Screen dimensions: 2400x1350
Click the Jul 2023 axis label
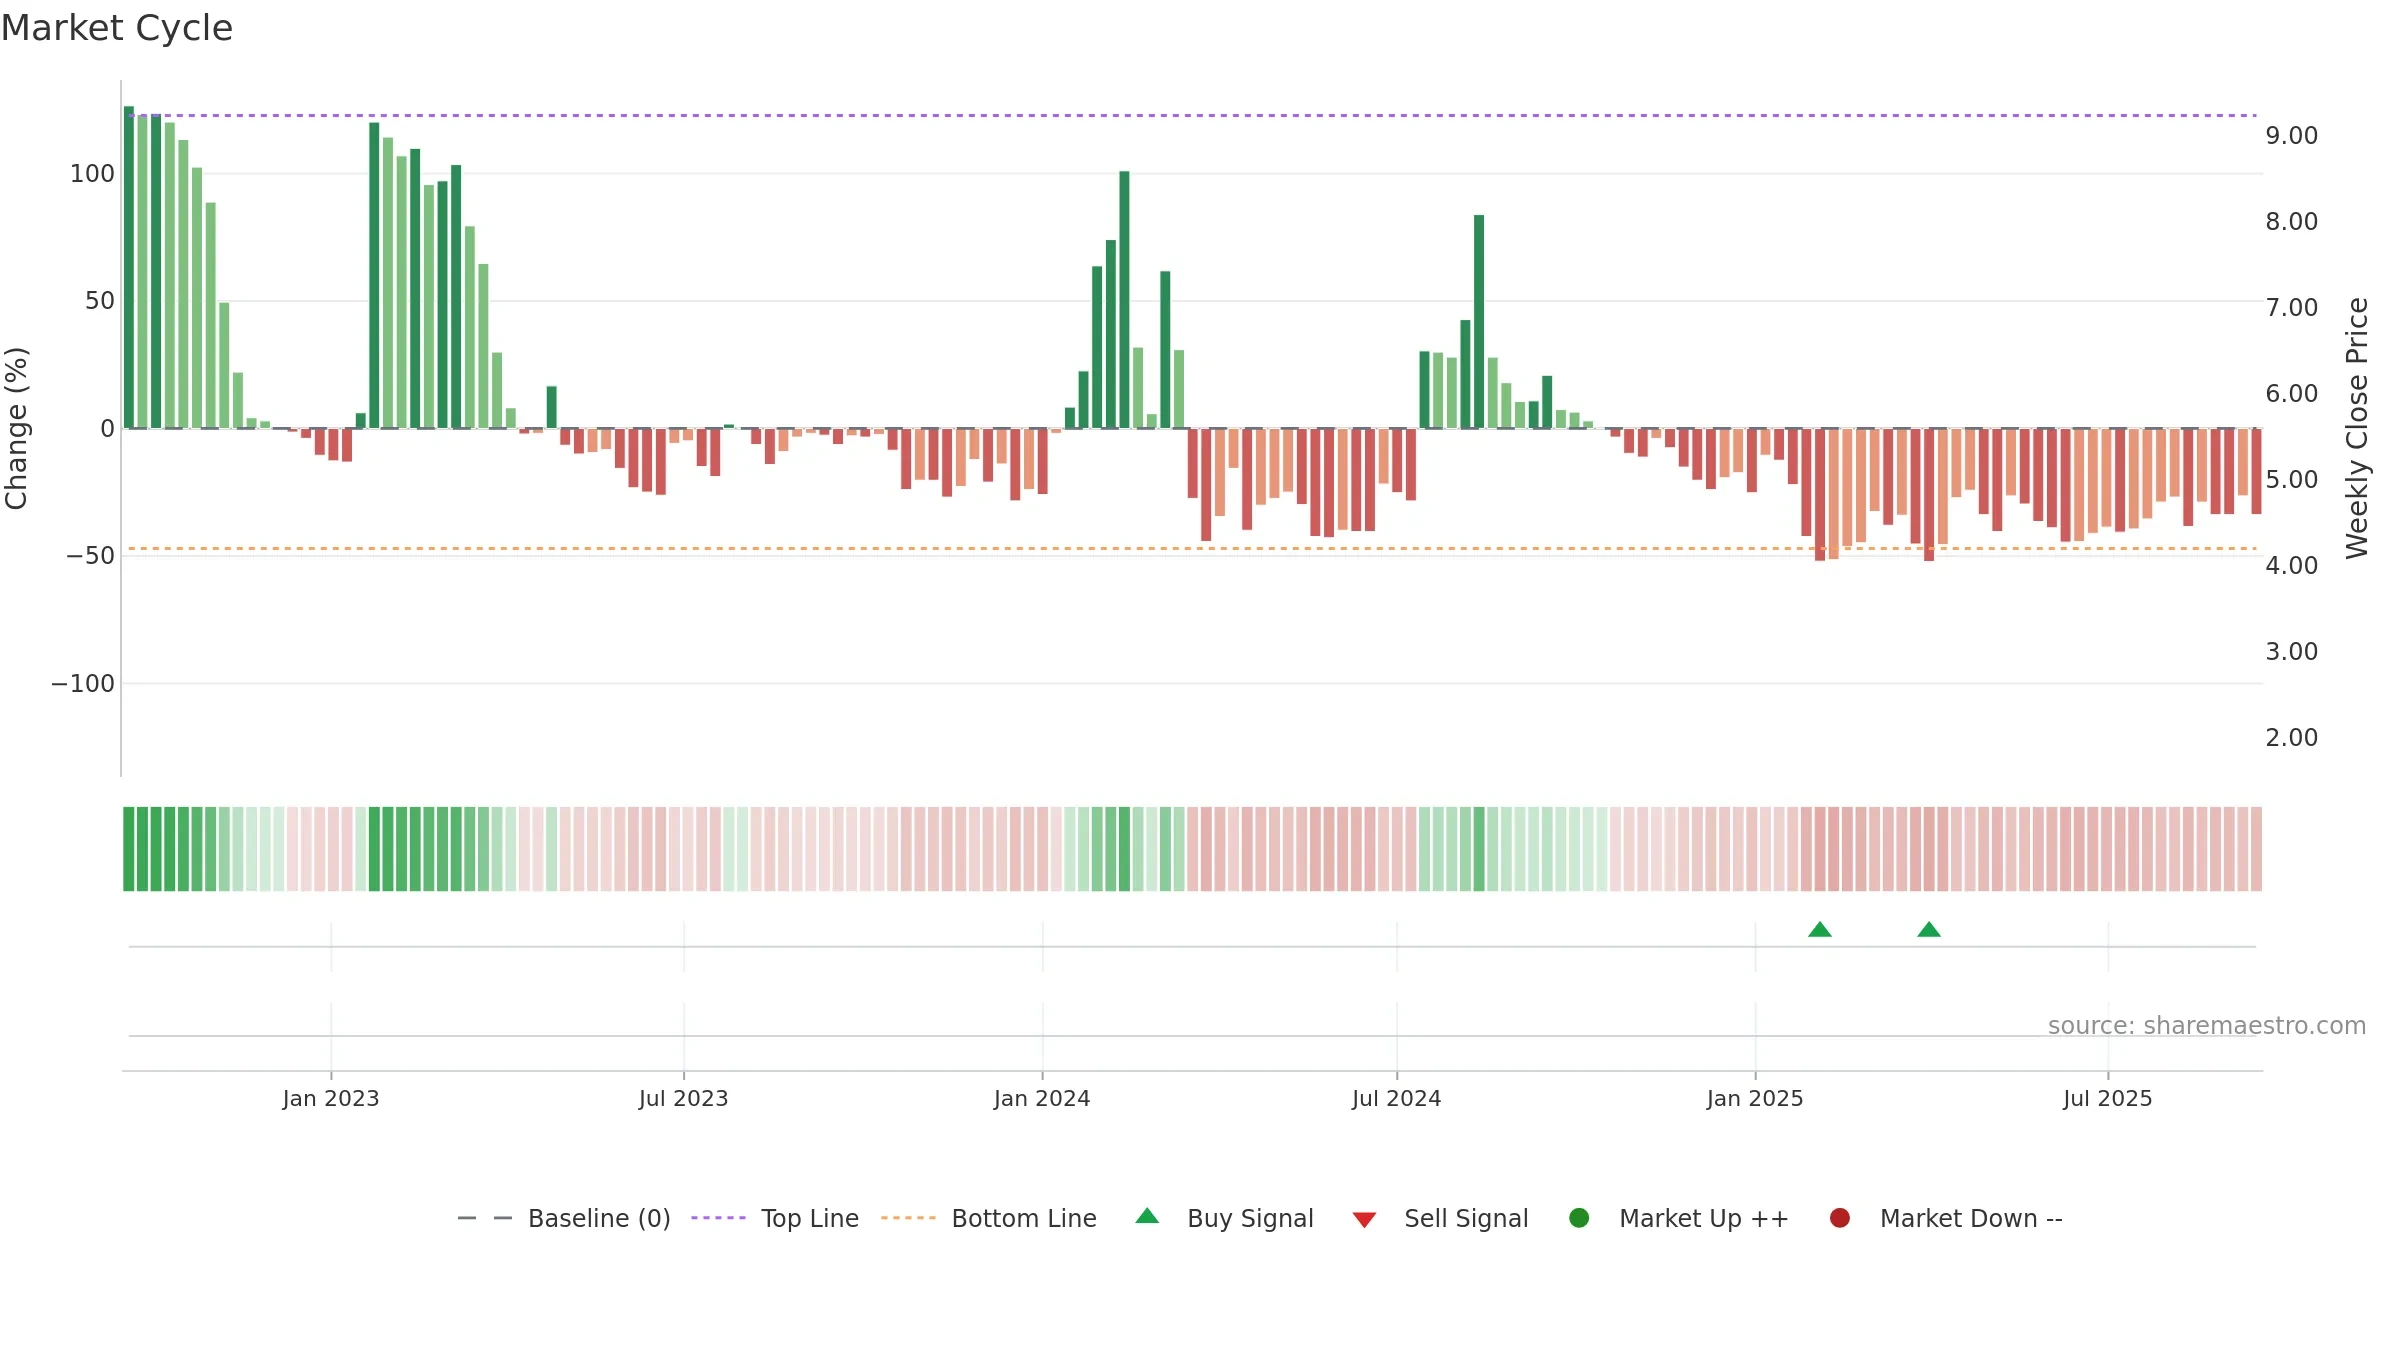tap(684, 1099)
